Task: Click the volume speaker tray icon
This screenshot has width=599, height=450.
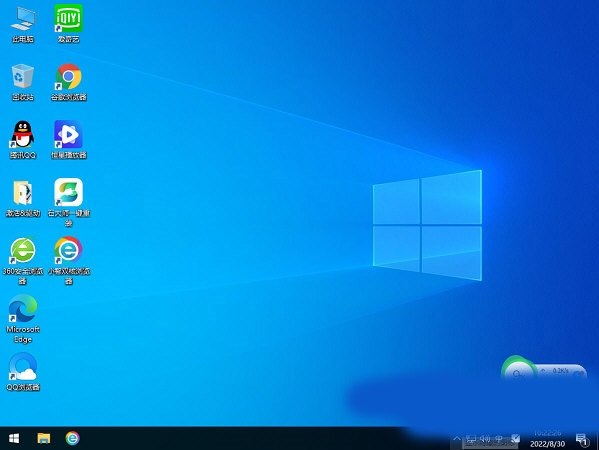Action: point(485,439)
